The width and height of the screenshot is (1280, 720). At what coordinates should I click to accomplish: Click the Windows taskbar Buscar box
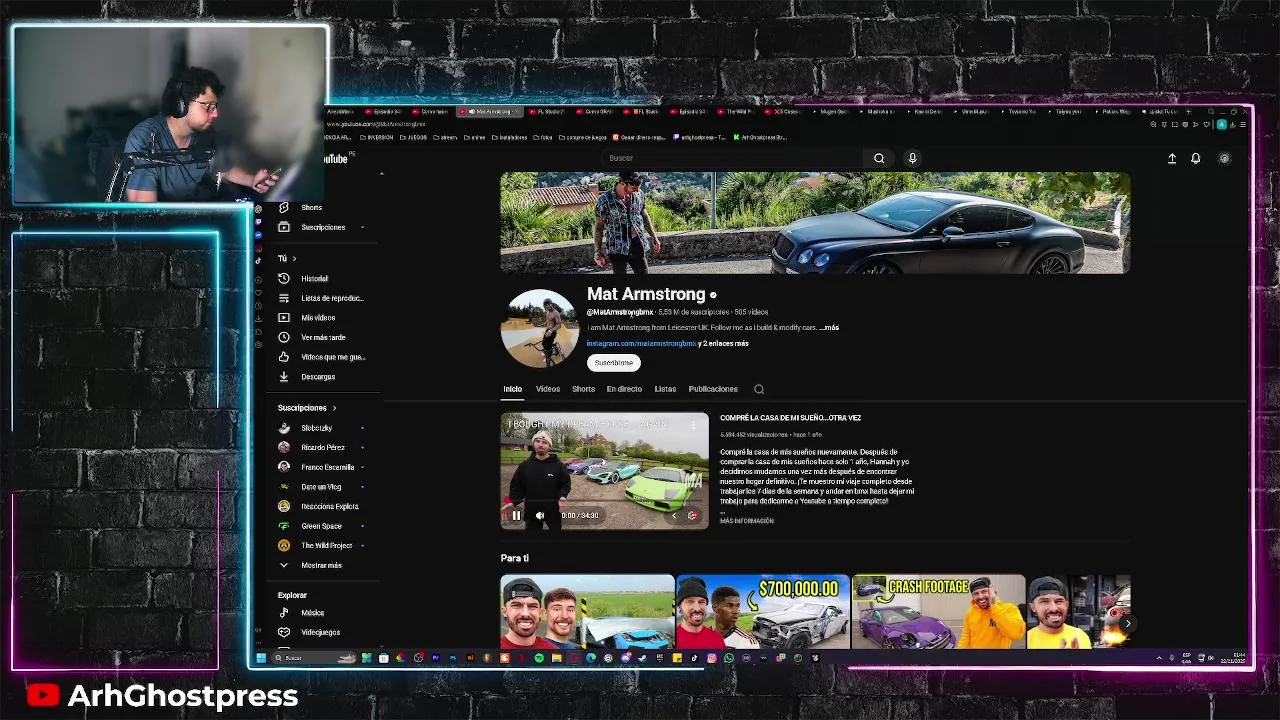(314, 658)
